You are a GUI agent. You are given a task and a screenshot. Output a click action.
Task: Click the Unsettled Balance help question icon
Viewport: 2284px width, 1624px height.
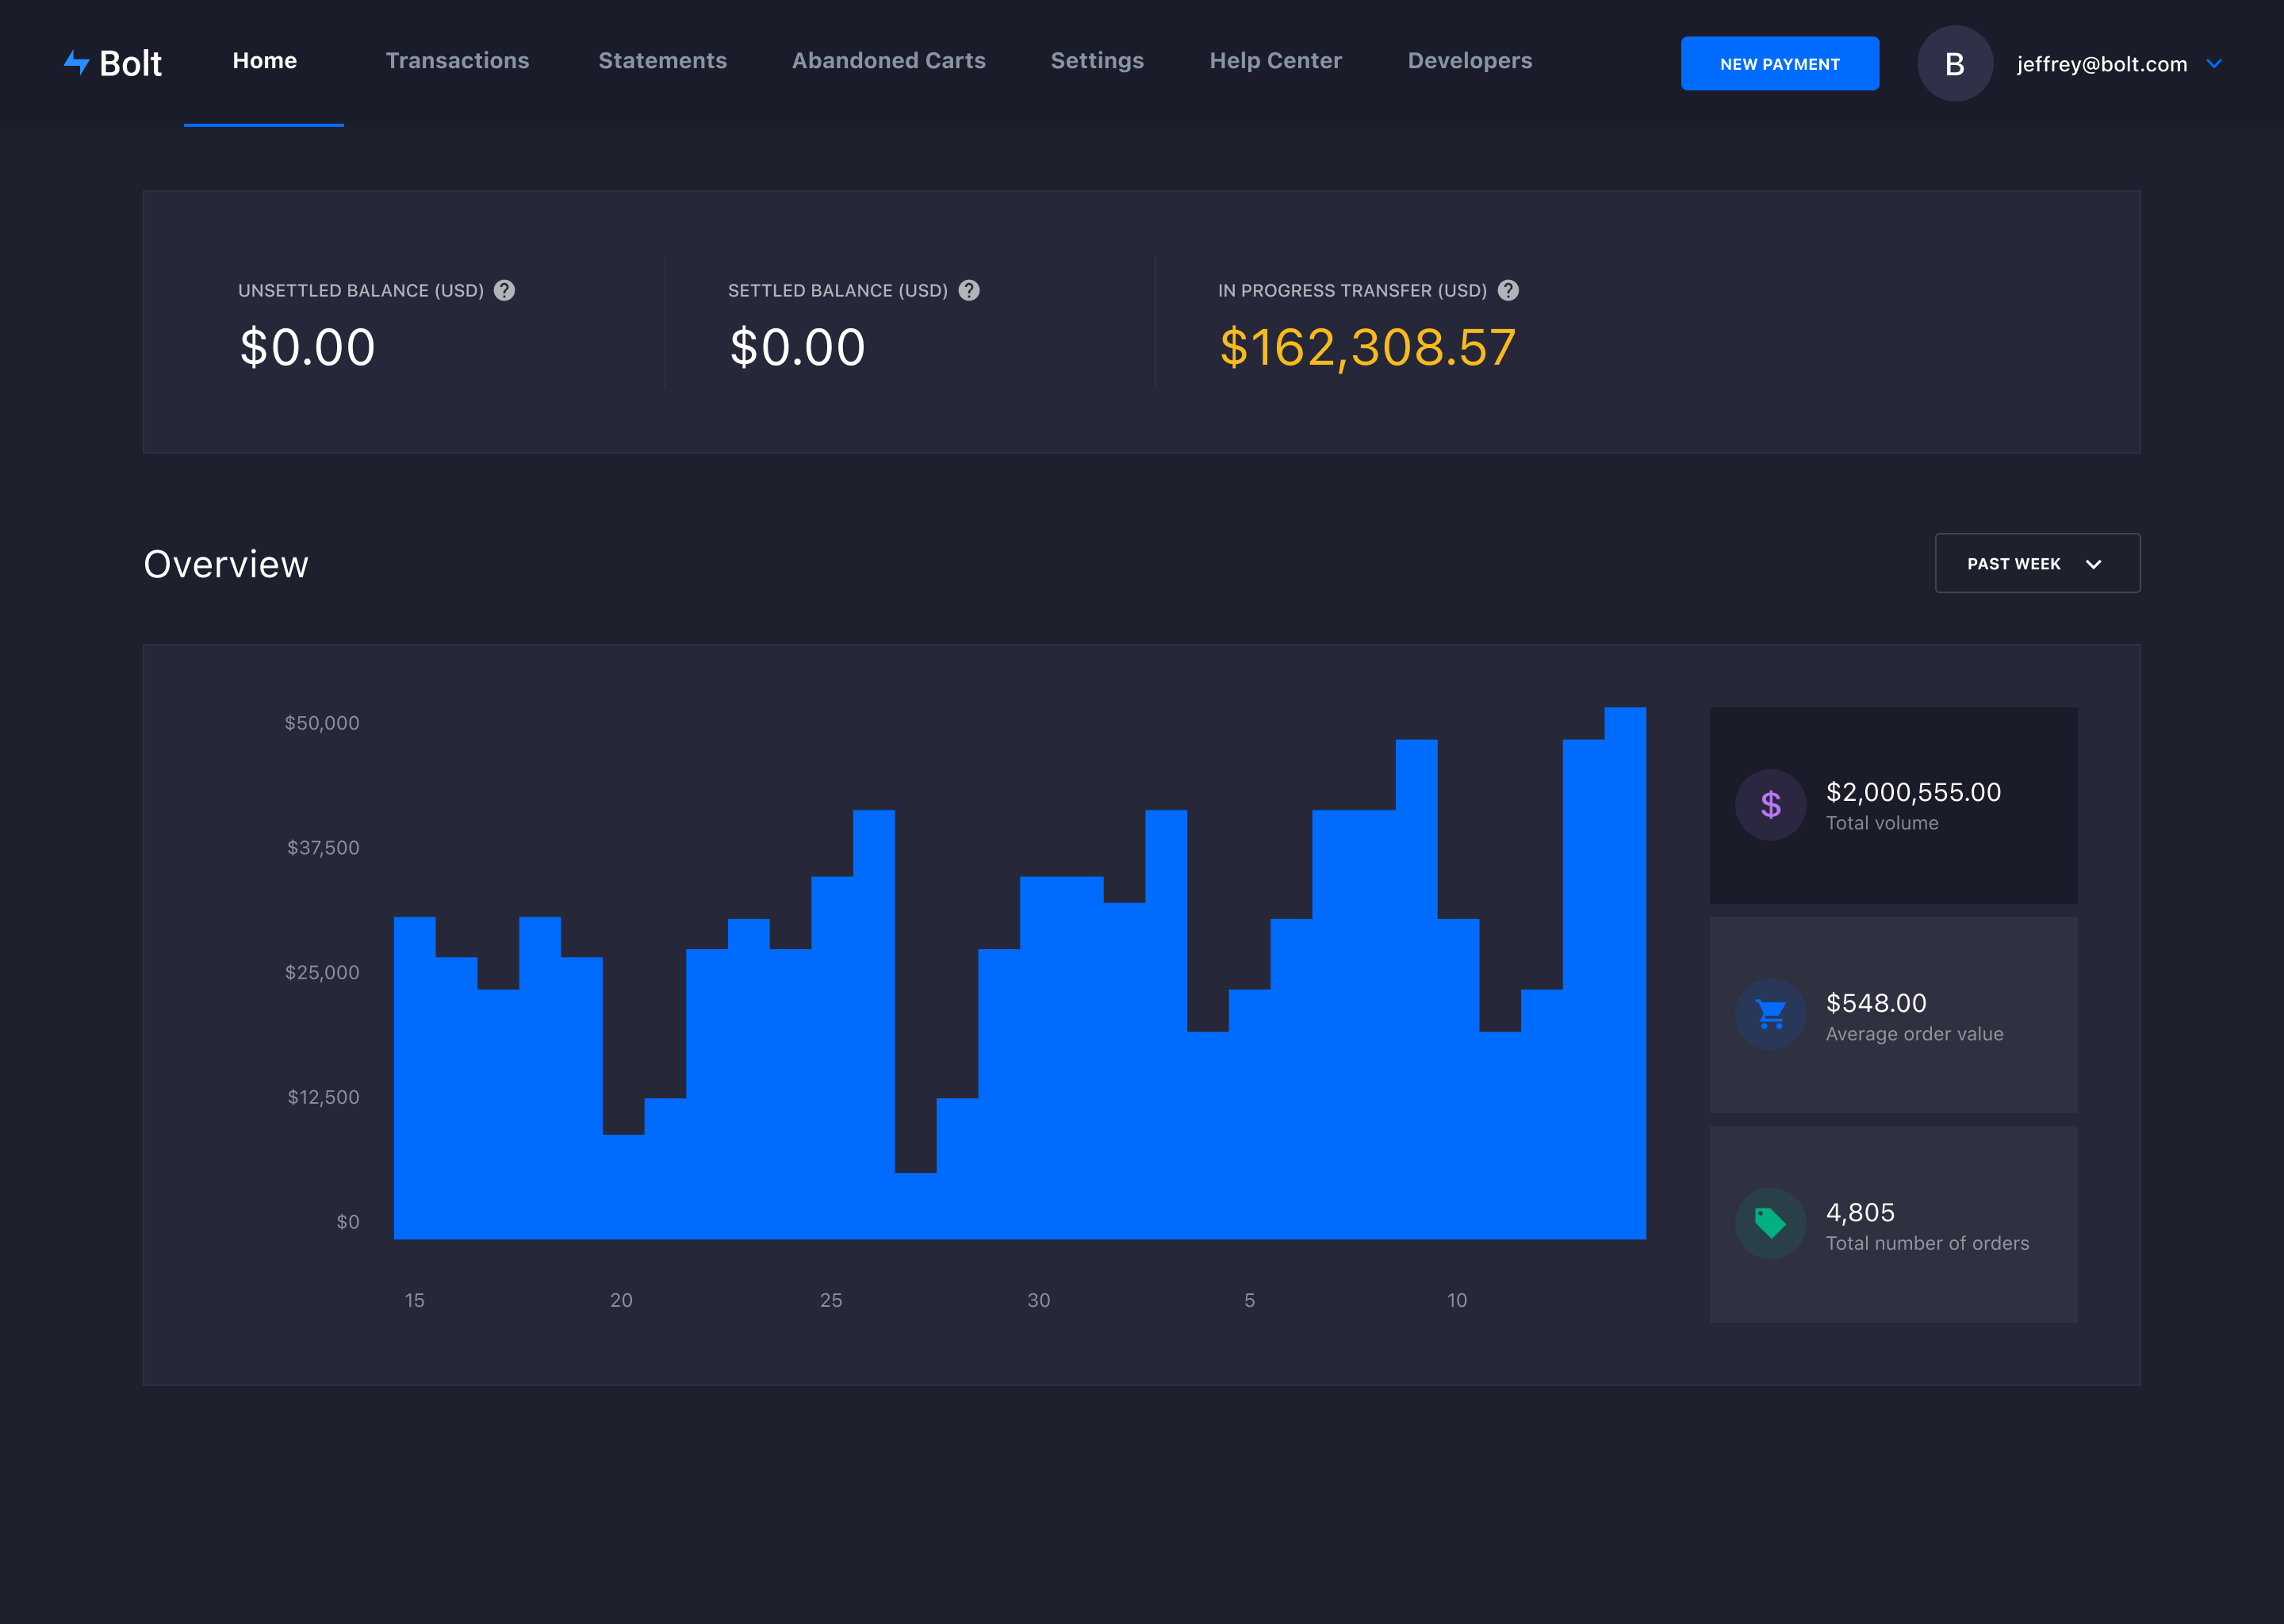tap(504, 290)
